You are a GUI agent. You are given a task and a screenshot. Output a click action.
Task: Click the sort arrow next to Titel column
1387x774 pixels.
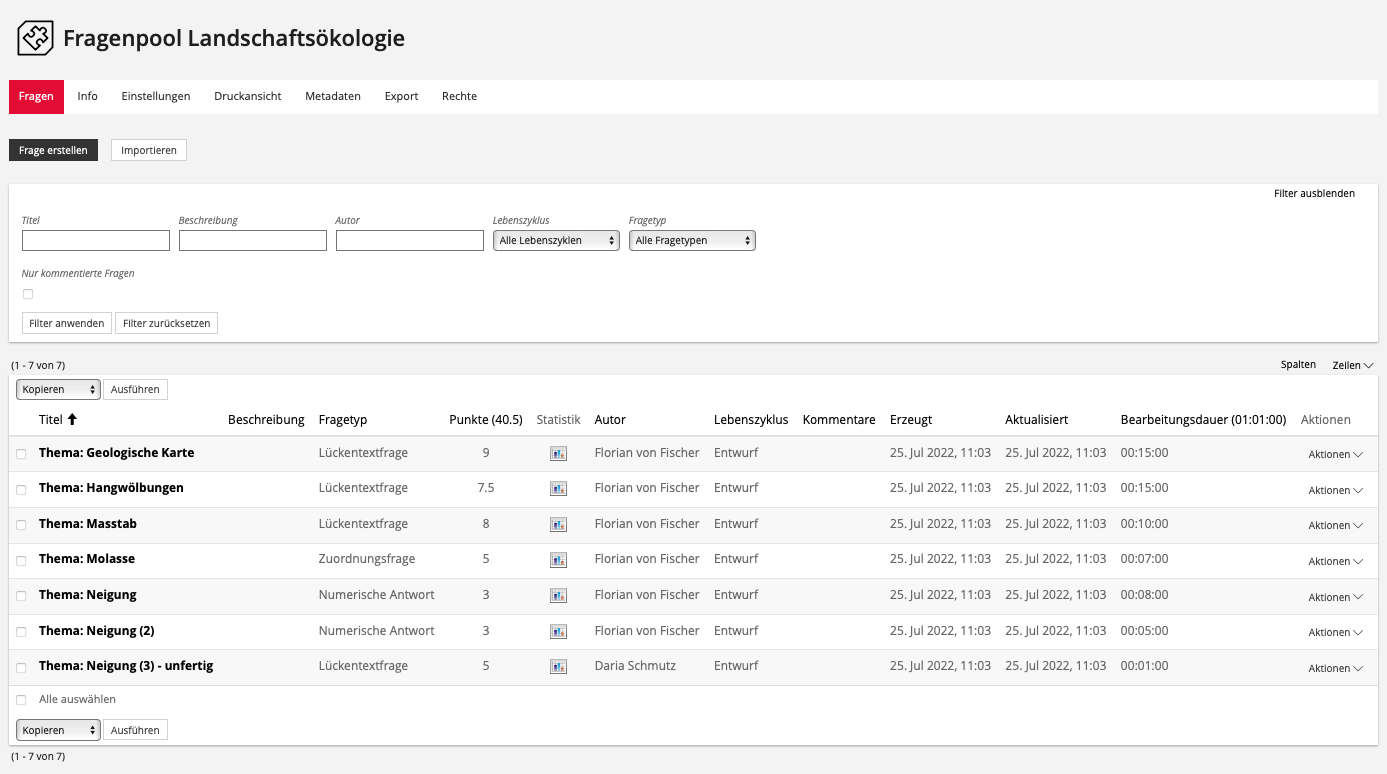pyautogui.click(x=72, y=420)
